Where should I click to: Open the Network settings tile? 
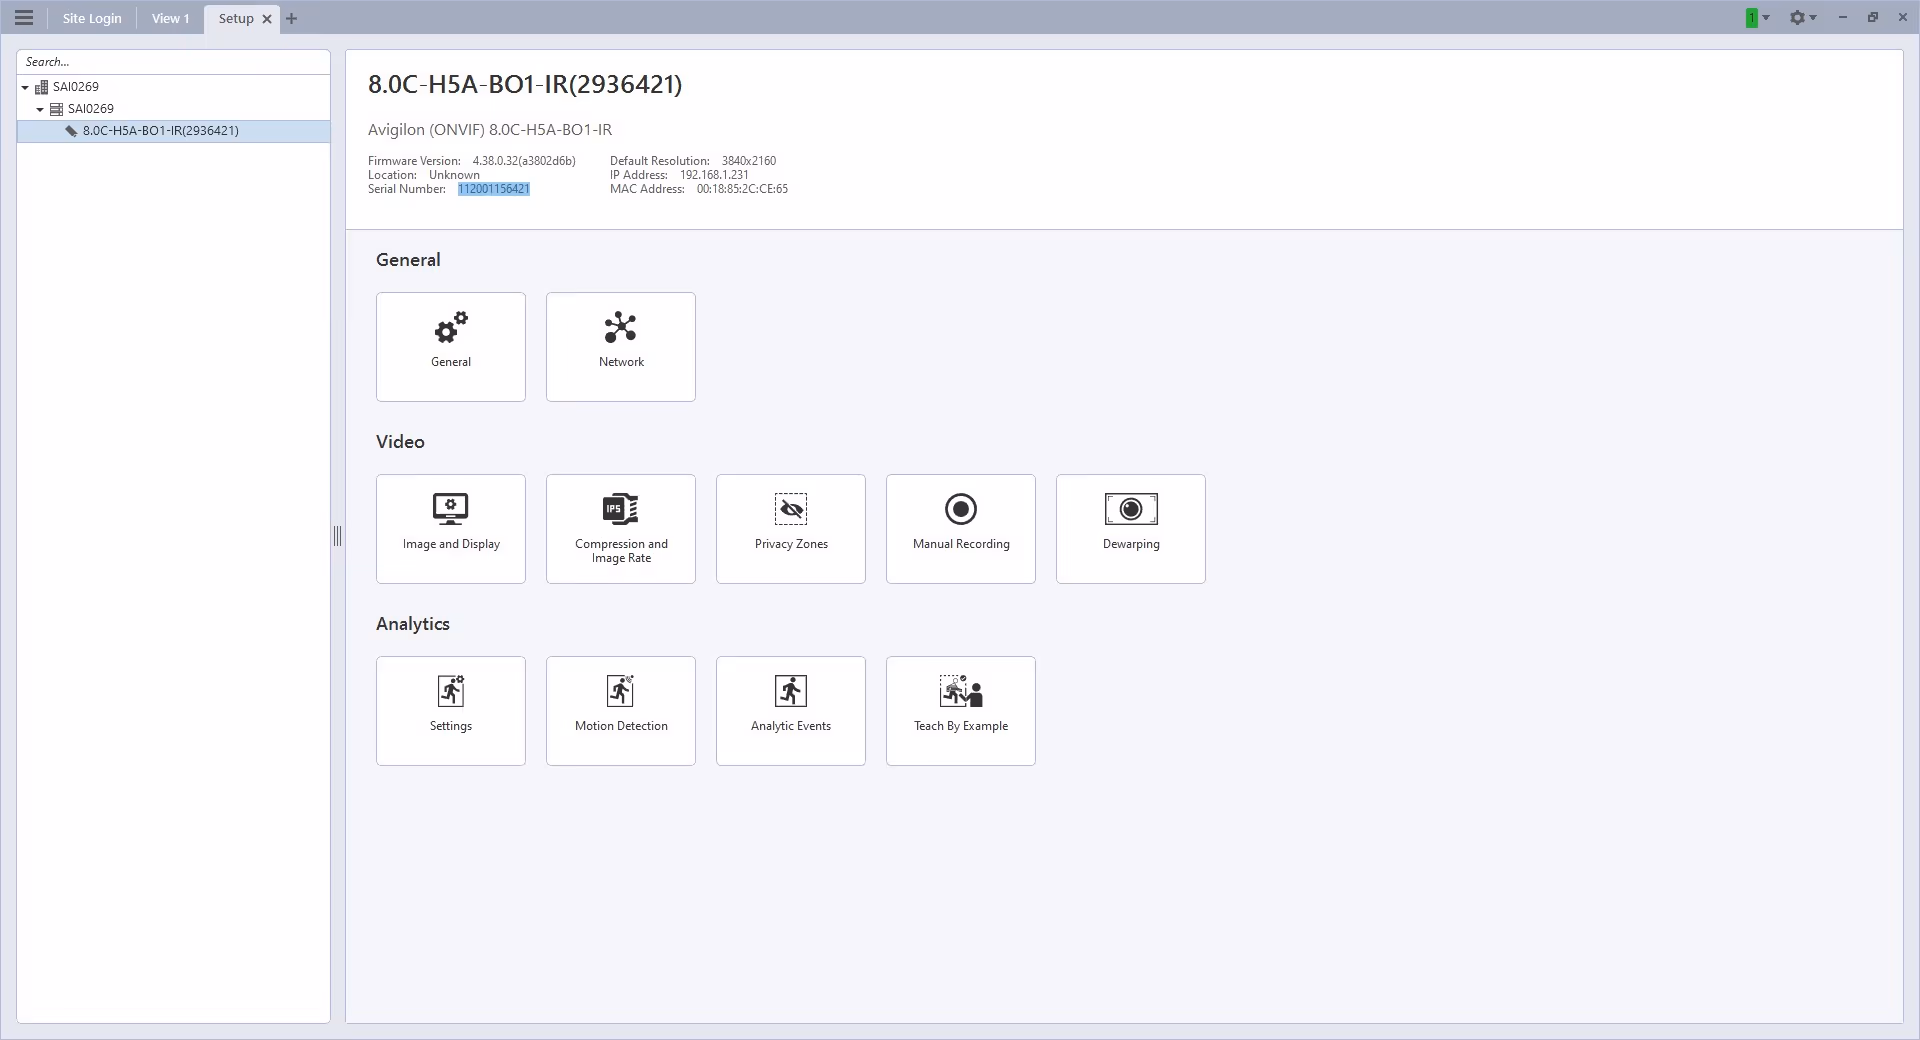621,347
